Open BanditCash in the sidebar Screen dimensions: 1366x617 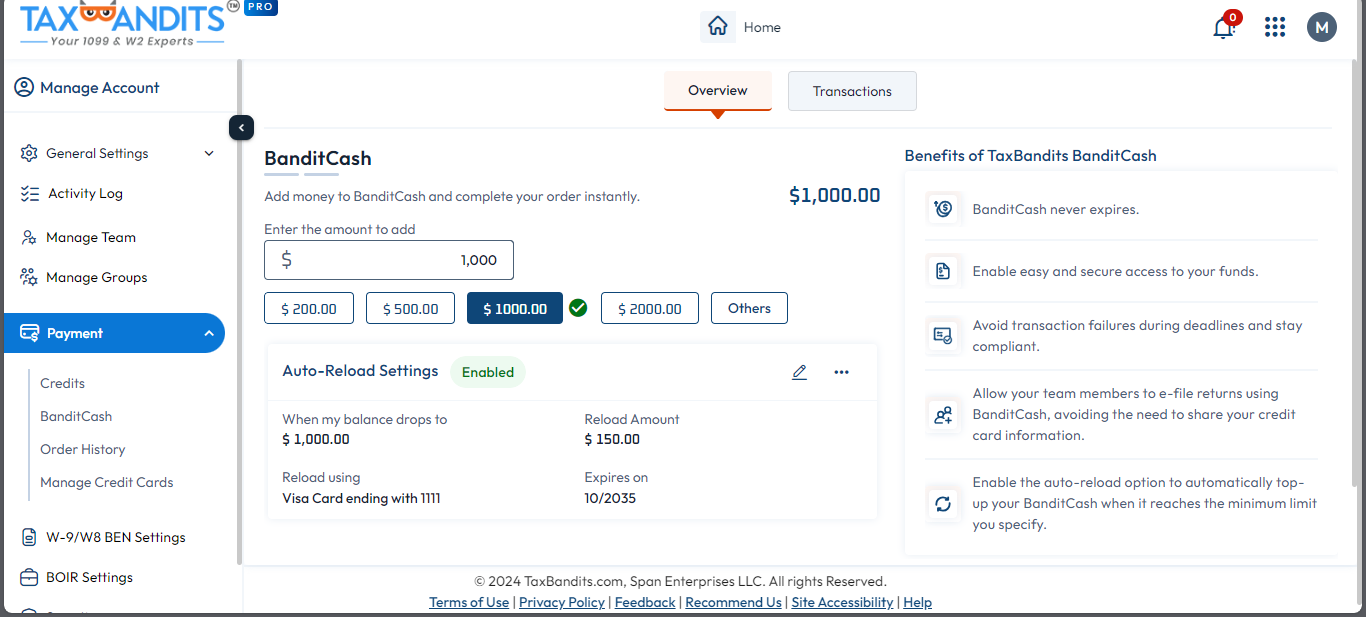click(x=76, y=416)
